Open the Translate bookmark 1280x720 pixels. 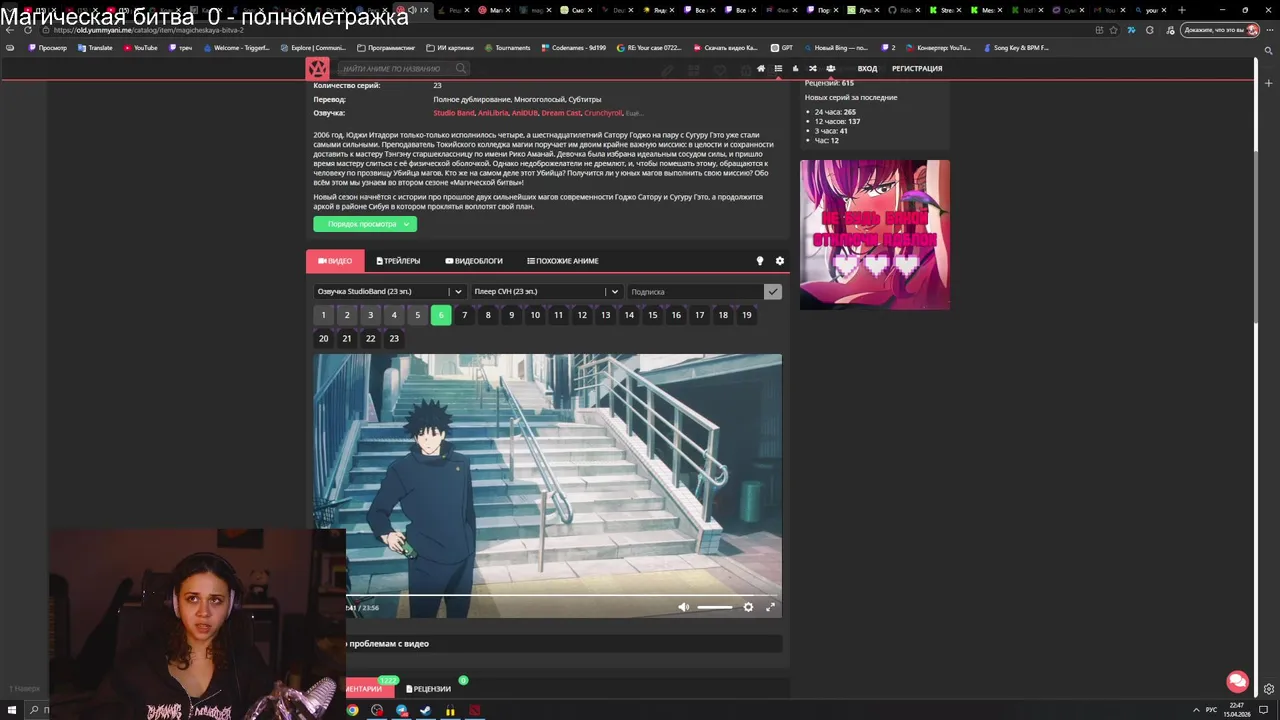95,47
